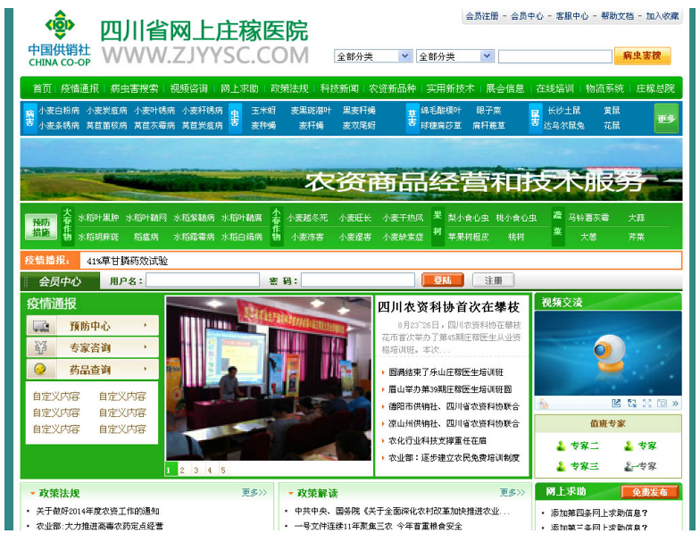Image resolution: width=700 pixels, height=542 pixels.
Task: Click the truck icon beside 预防中心
Action: point(41,326)
